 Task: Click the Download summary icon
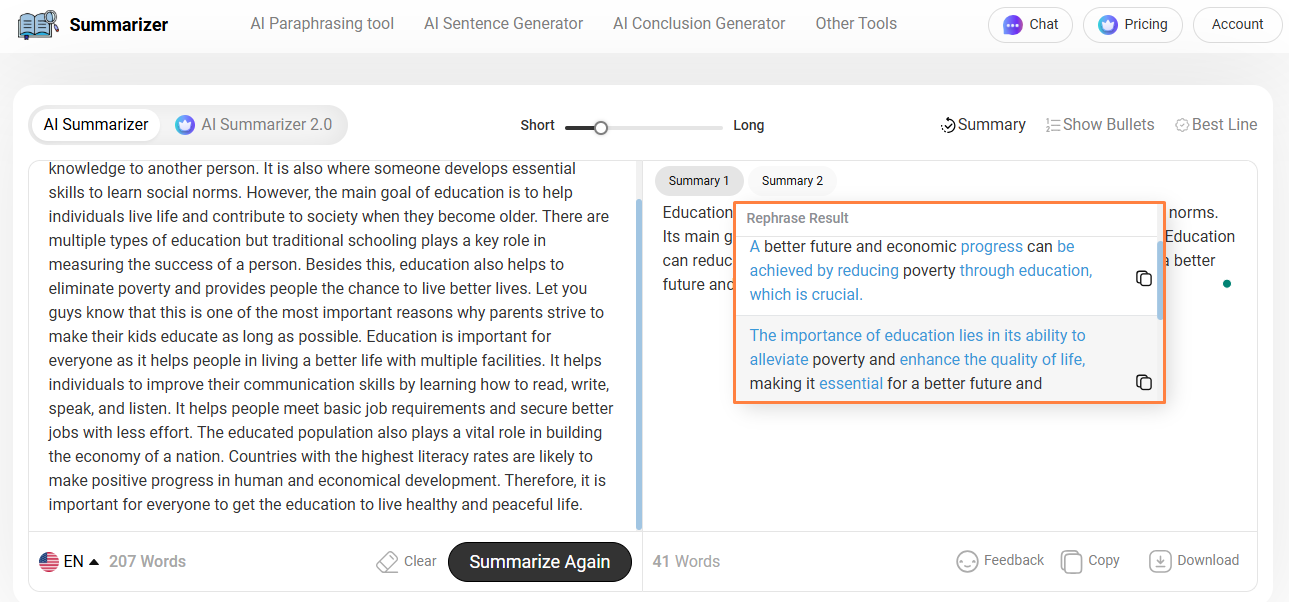[1160, 561]
